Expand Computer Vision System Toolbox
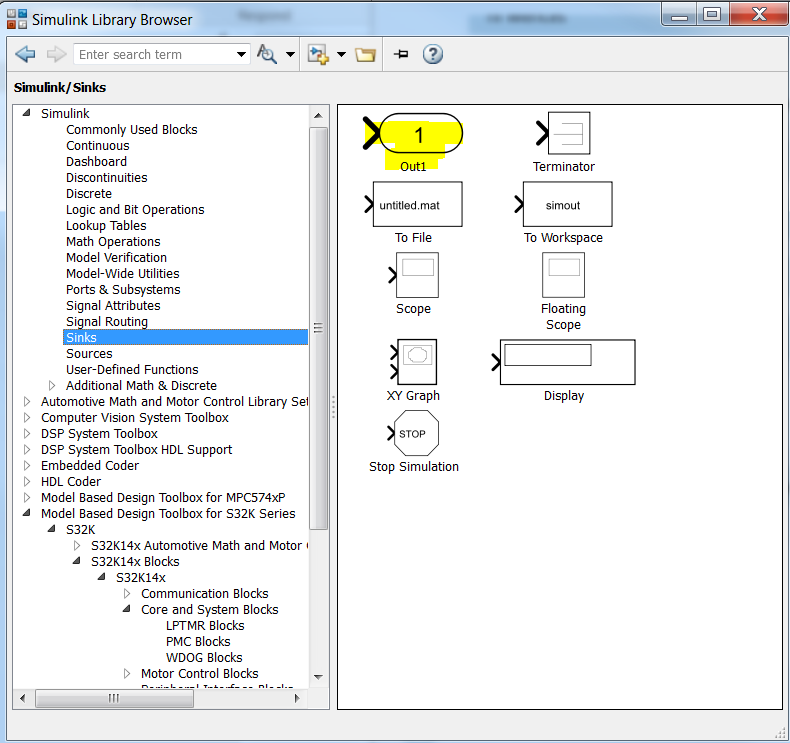 (x=27, y=418)
